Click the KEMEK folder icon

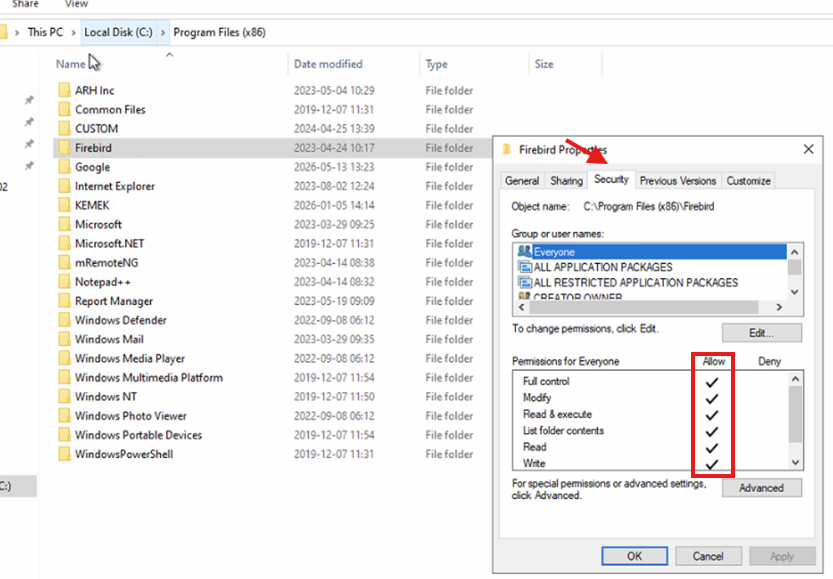pos(64,205)
